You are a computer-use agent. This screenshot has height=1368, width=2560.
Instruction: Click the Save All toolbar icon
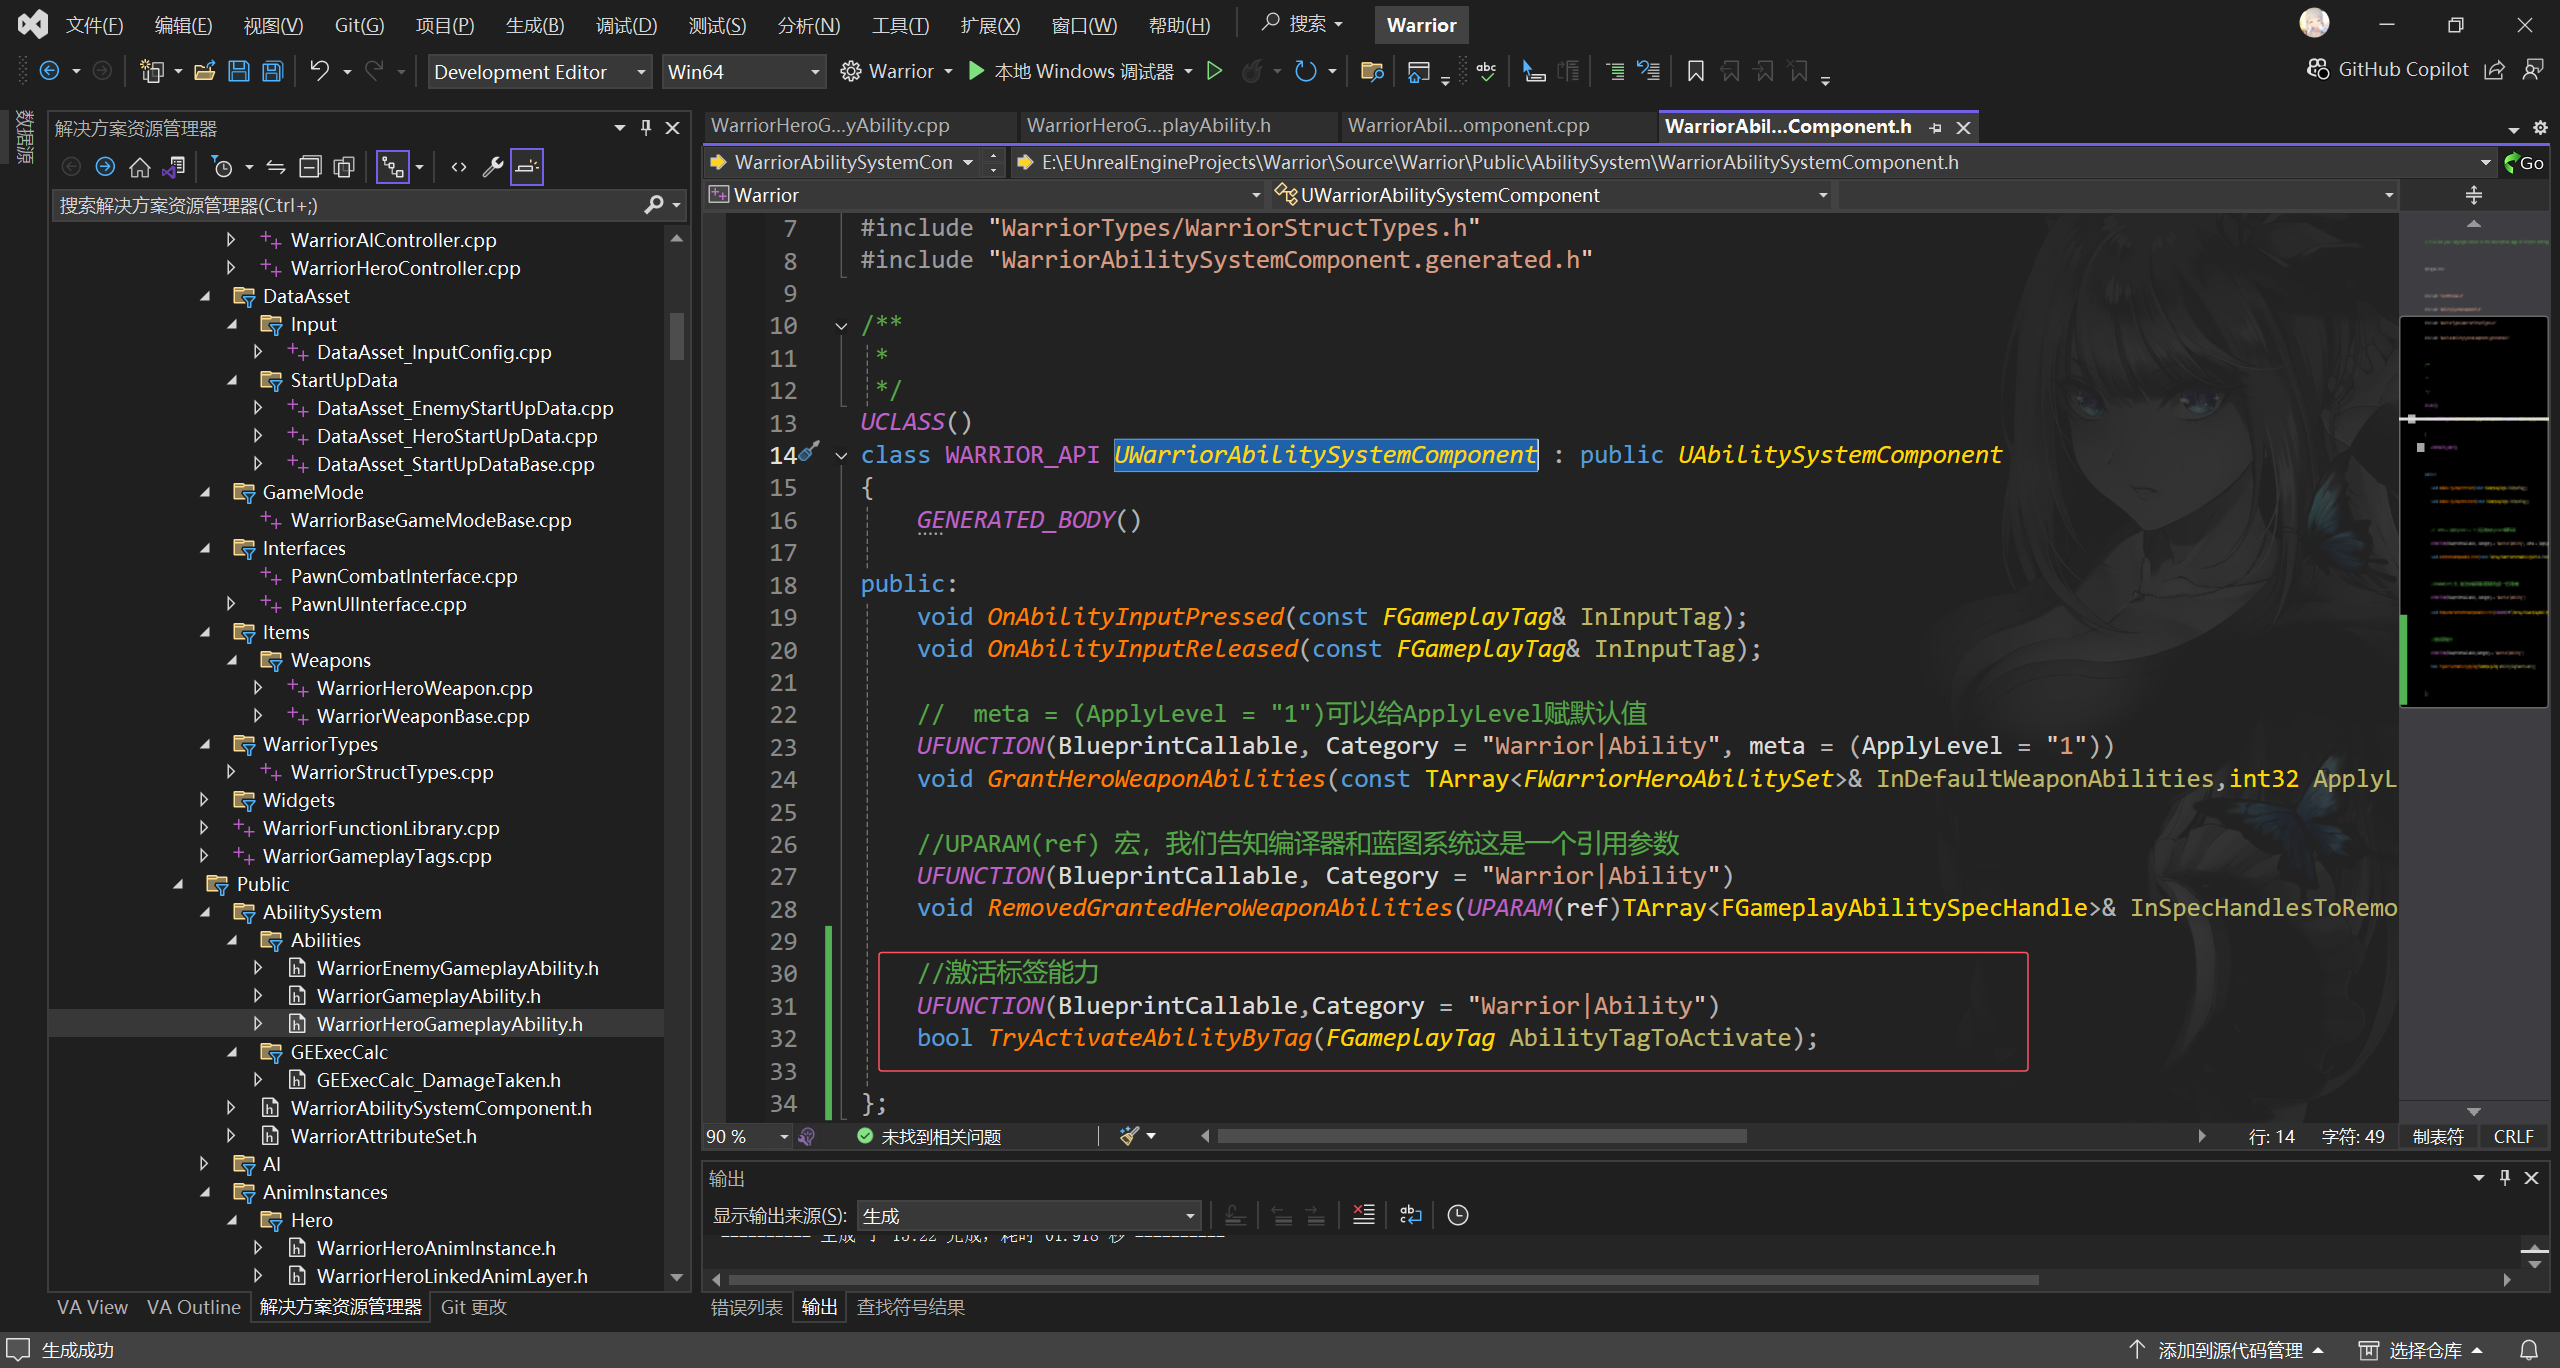coord(272,71)
